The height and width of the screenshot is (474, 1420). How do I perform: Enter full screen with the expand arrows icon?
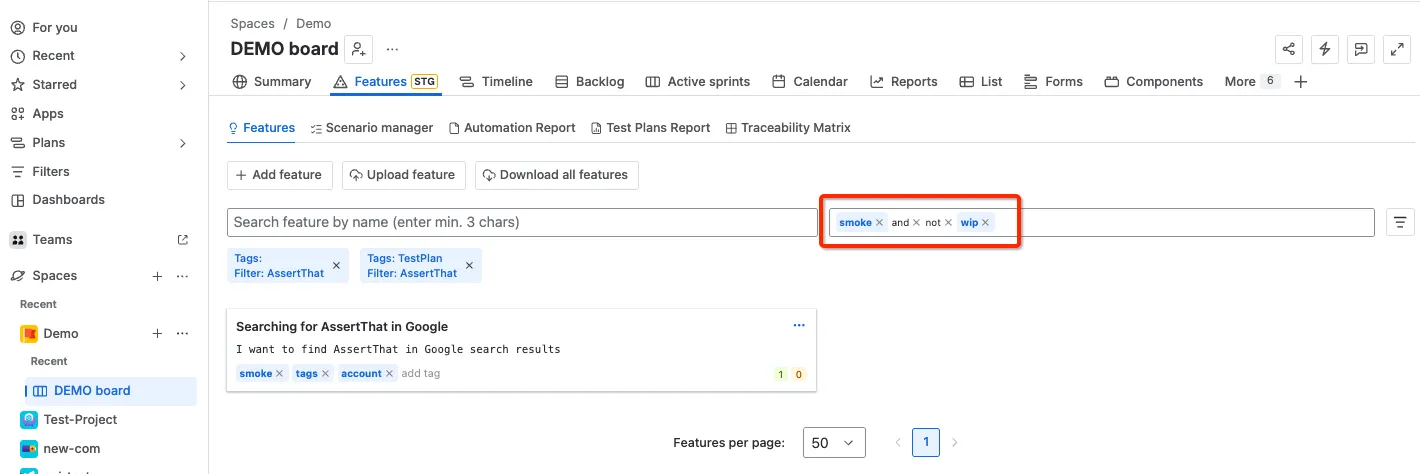(x=1397, y=49)
